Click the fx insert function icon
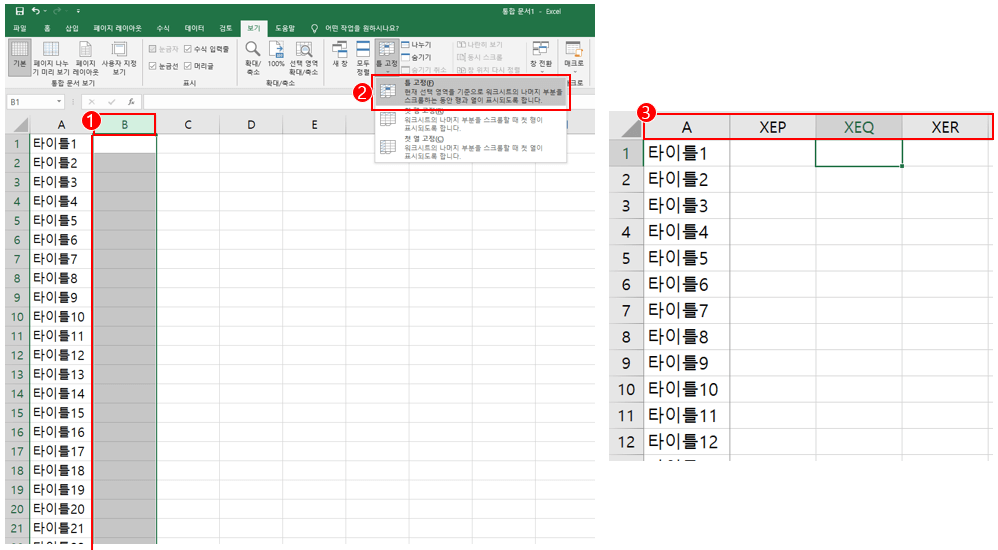Image resolution: width=998 pixels, height=550 pixels. tap(130, 102)
